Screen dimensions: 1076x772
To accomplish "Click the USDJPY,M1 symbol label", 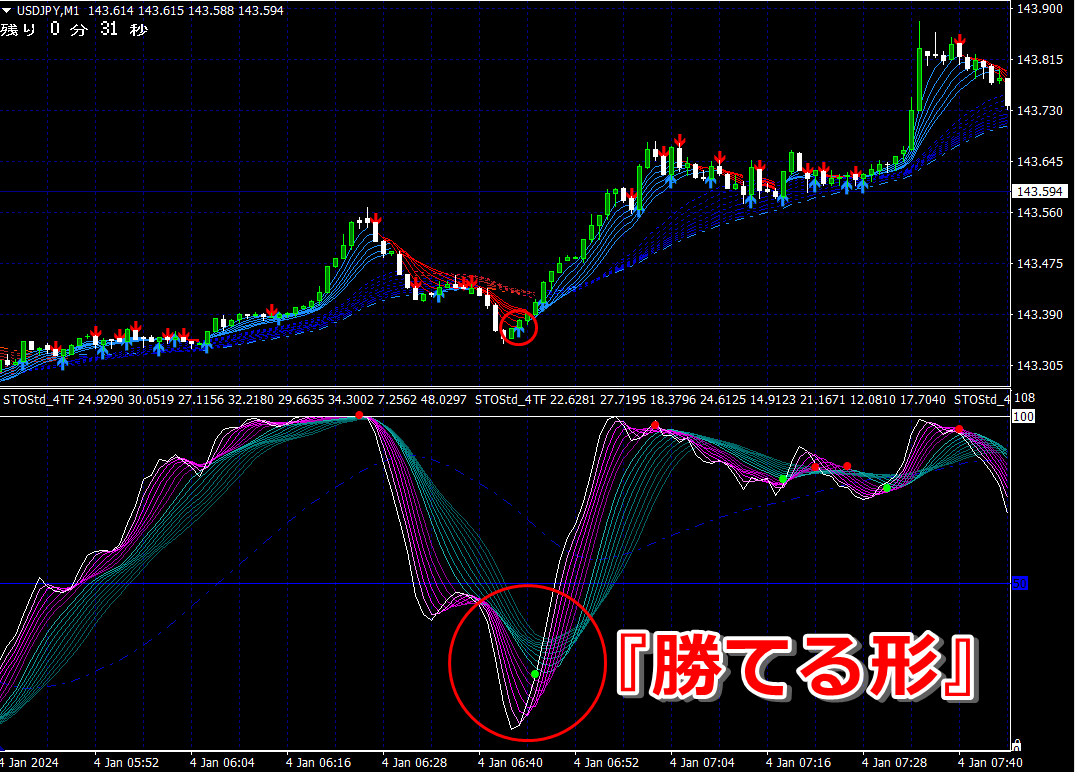I will [x=48, y=10].
